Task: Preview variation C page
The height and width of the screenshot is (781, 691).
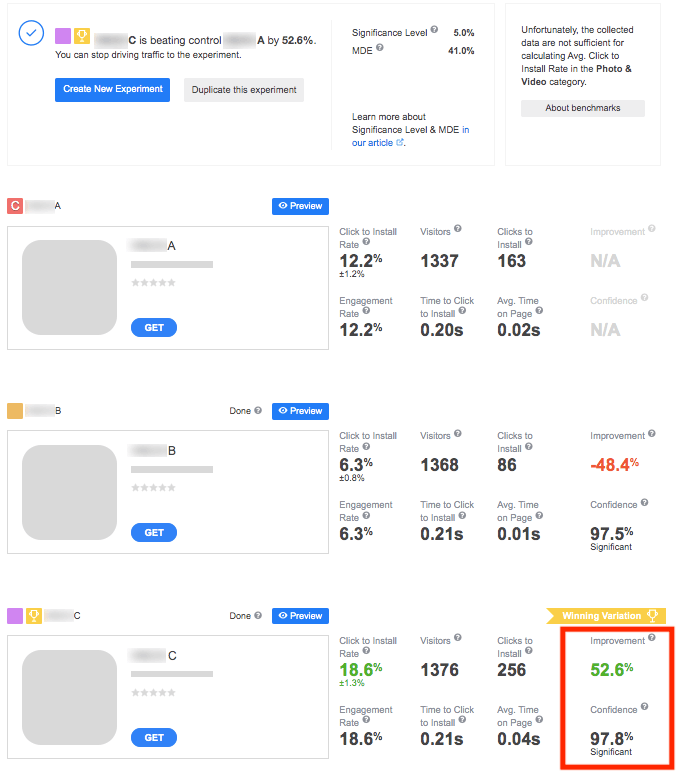Action: coord(300,616)
